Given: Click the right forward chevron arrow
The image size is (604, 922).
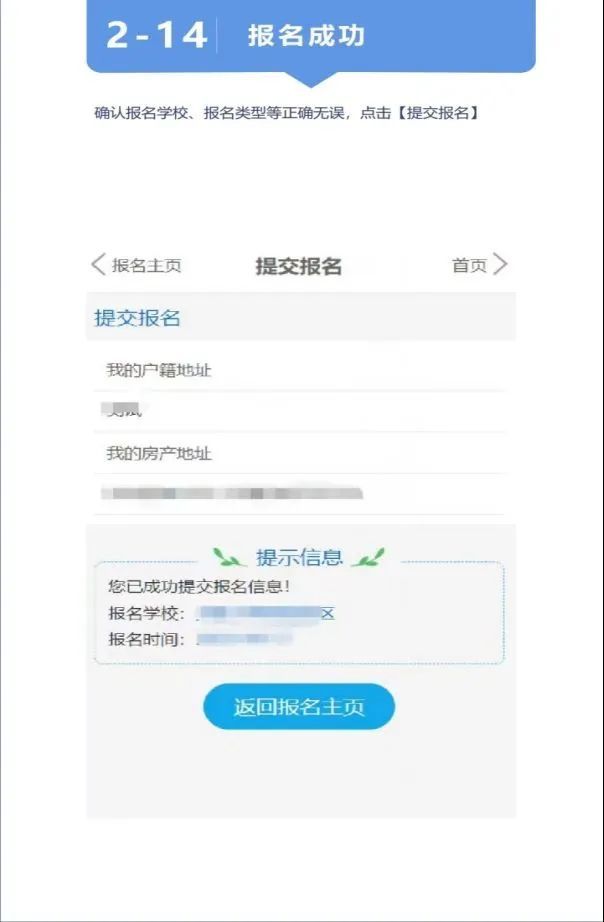Looking at the screenshot, I should click(x=500, y=264).
